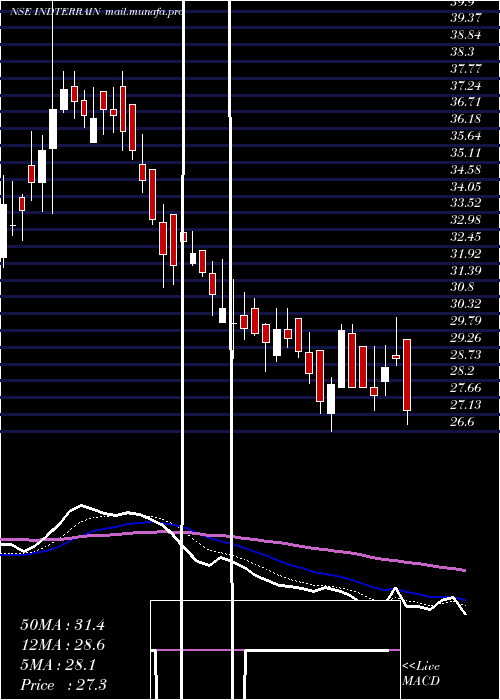Select the 27.13 price axis label
The height and width of the screenshot is (700, 500).
tap(467, 405)
